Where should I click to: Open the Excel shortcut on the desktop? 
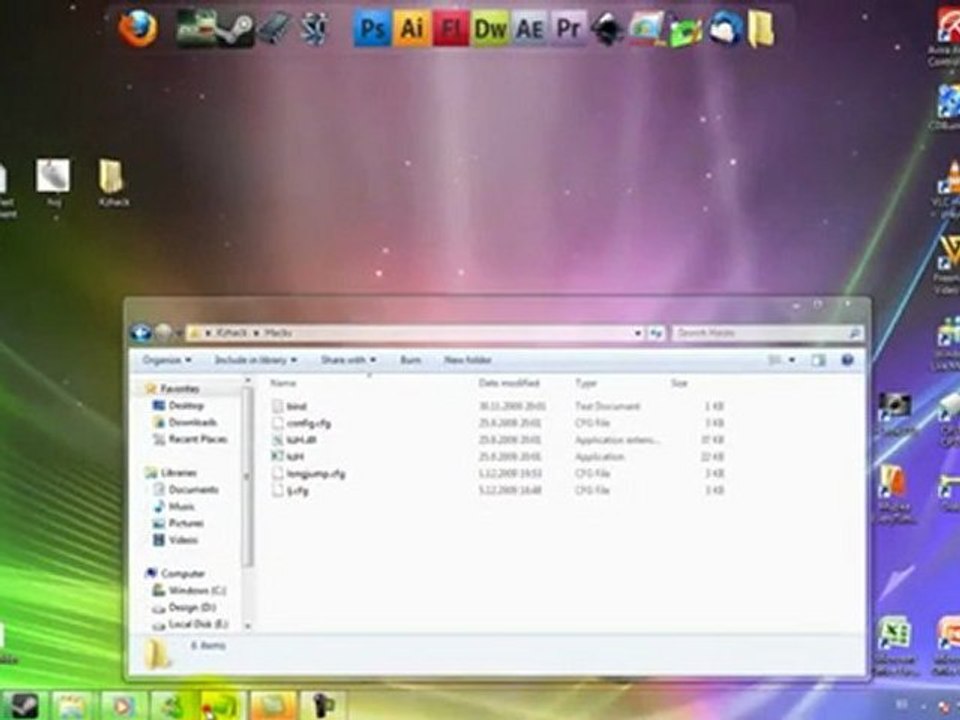[x=894, y=646]
